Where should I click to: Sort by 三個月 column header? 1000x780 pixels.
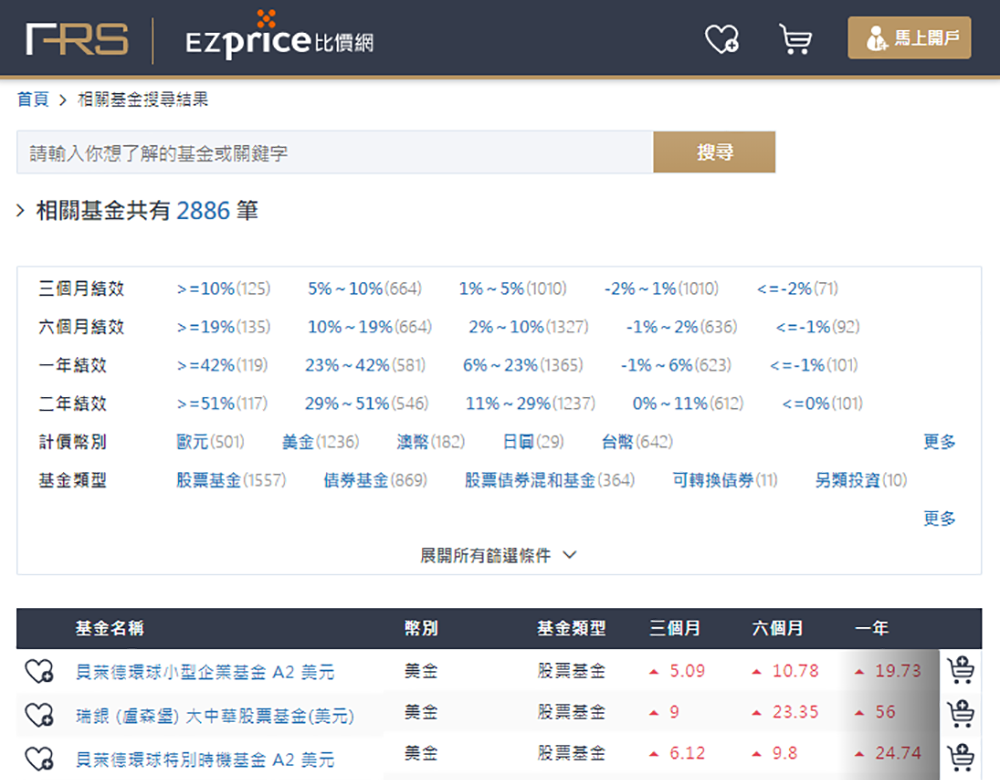pos(675,628)
